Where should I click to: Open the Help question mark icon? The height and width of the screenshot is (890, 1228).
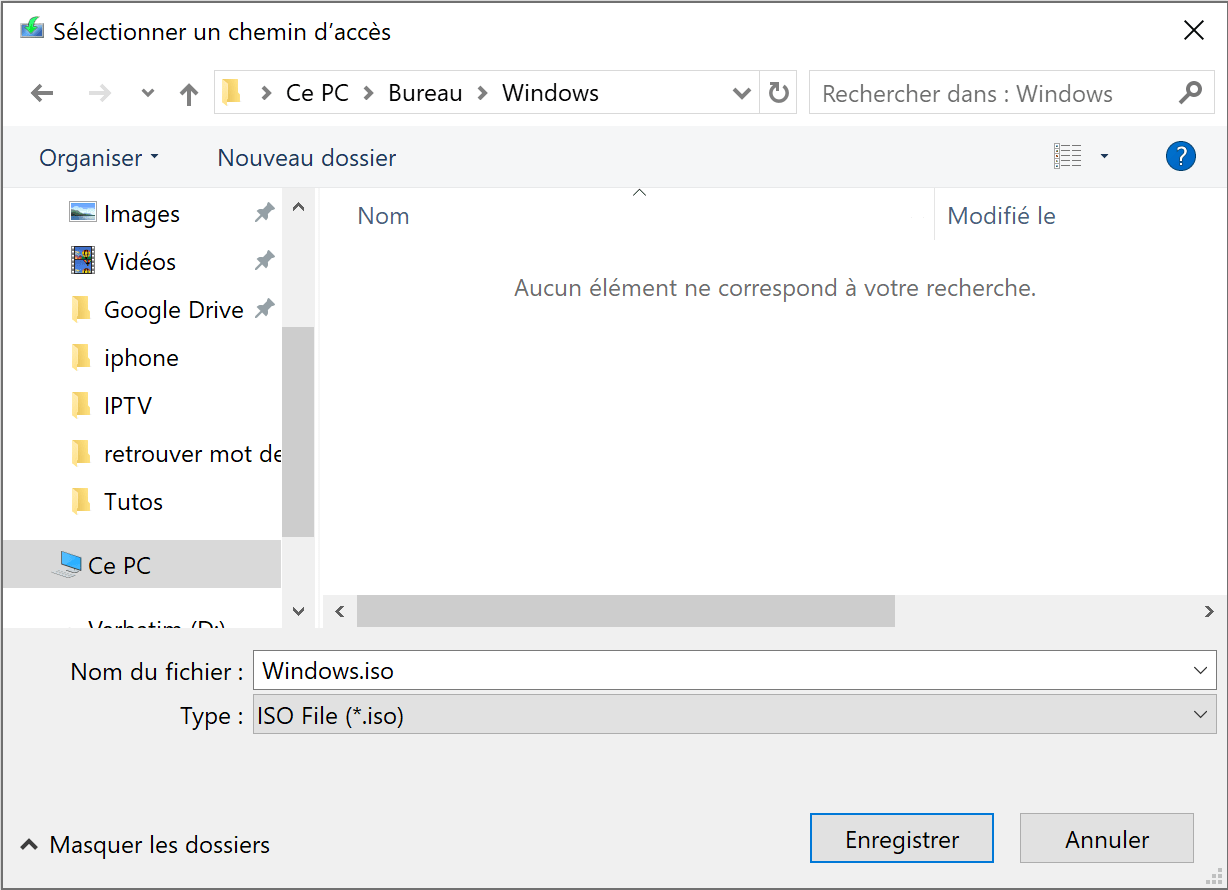click(x=1180, y=156)
